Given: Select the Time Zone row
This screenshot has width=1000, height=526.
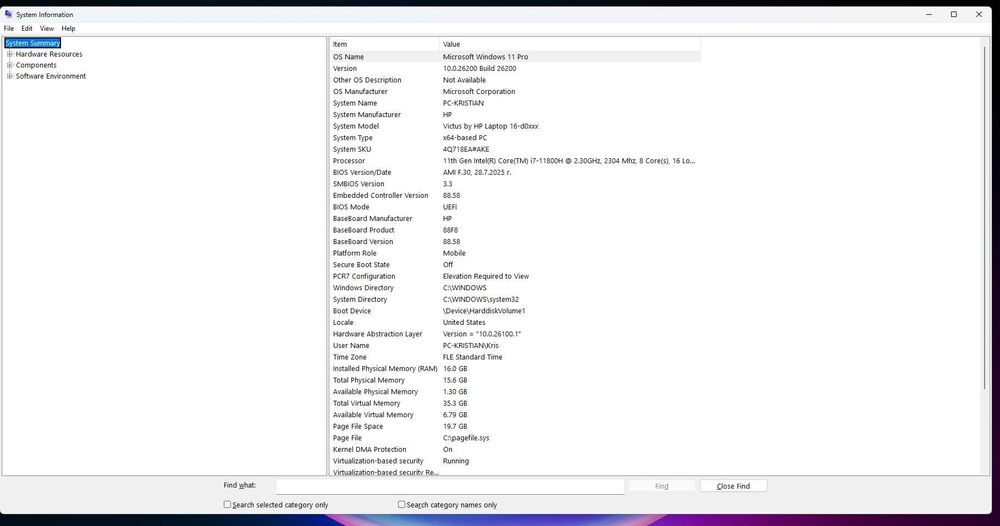Looking at the screenshot, I should click(515, 357).
